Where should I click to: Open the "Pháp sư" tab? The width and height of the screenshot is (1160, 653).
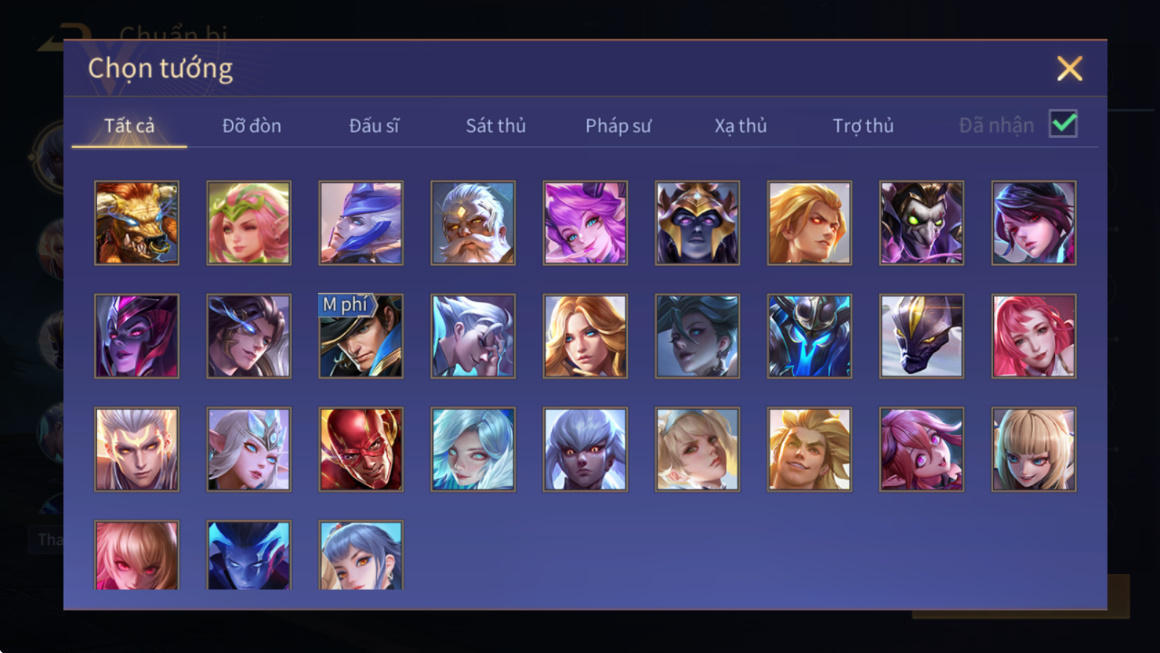(x=618, y=126)
